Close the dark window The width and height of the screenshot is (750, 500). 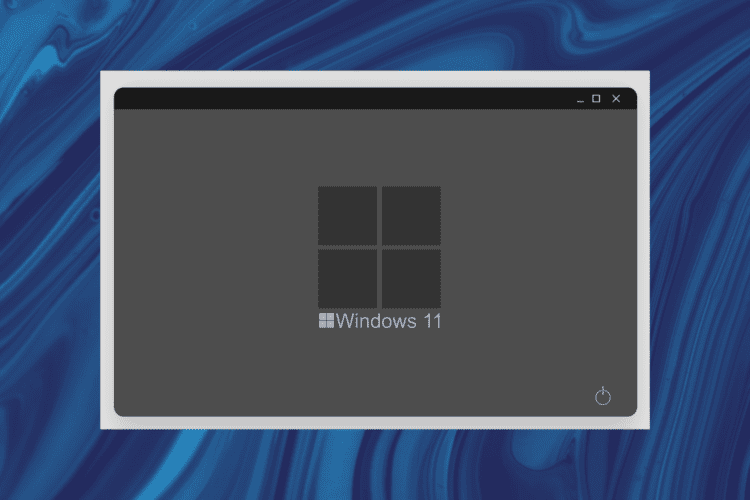[616, 99]
